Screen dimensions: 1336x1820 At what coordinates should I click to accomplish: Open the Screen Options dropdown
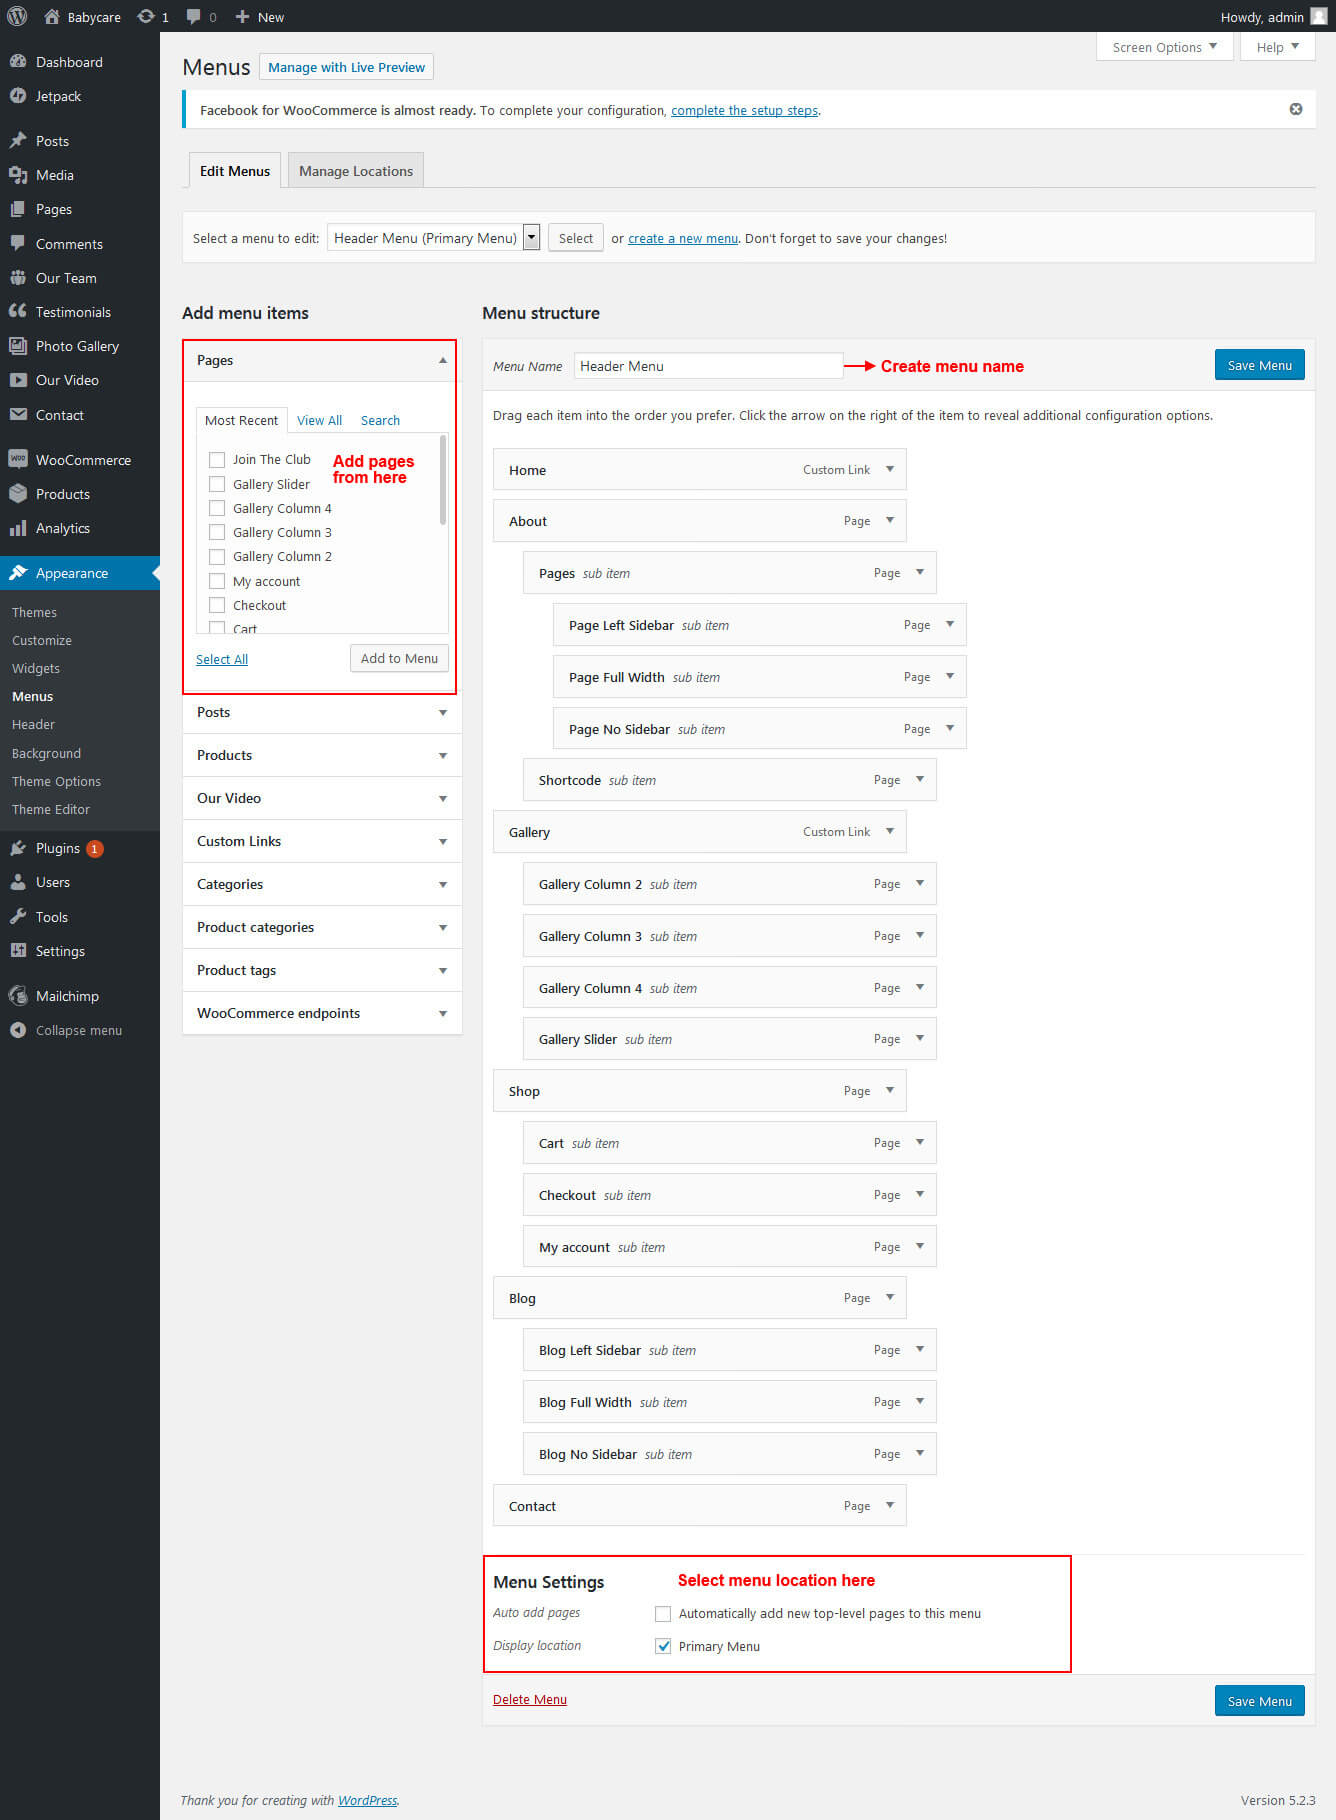(1165, 47)
